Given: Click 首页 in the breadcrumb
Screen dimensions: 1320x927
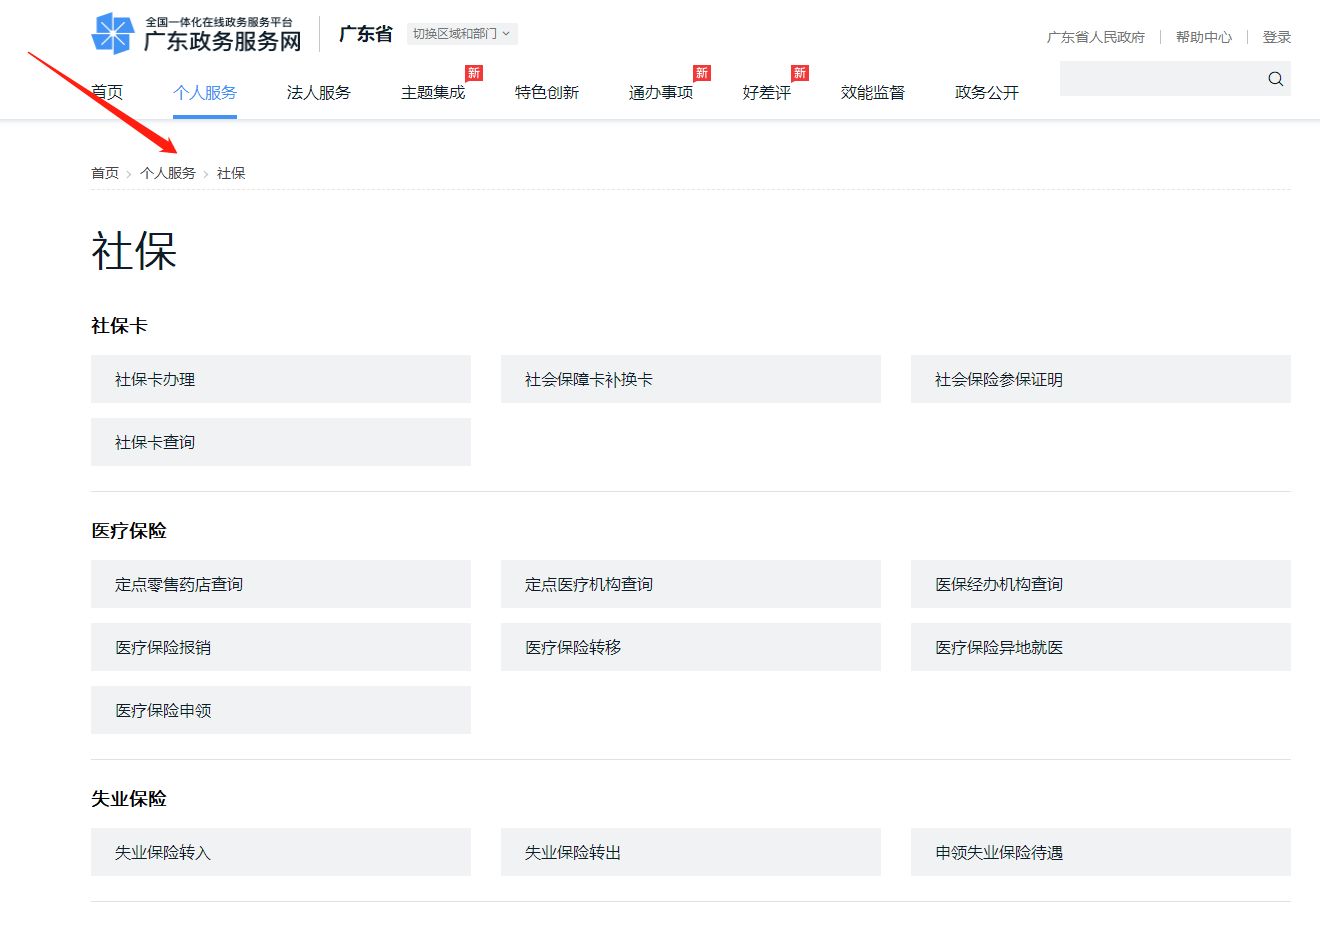Looking at the screenshot, I should pyautogui.click(x=105, y=173).
